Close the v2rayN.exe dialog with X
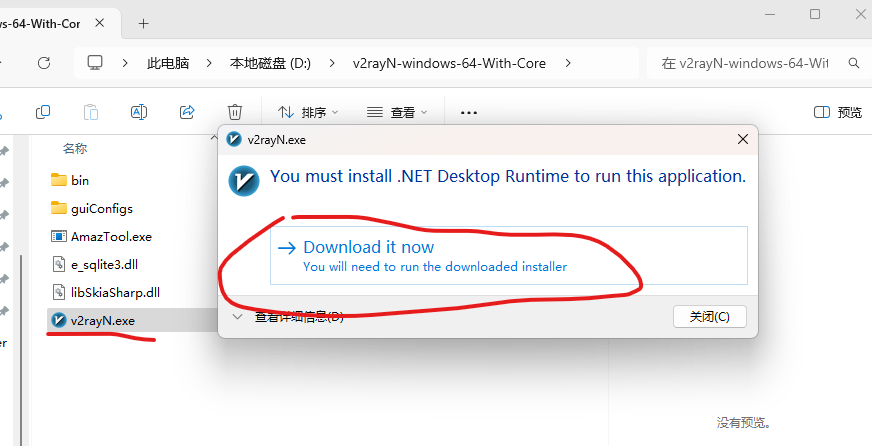This screenshot has width=872, height=446. click(742, 140)
